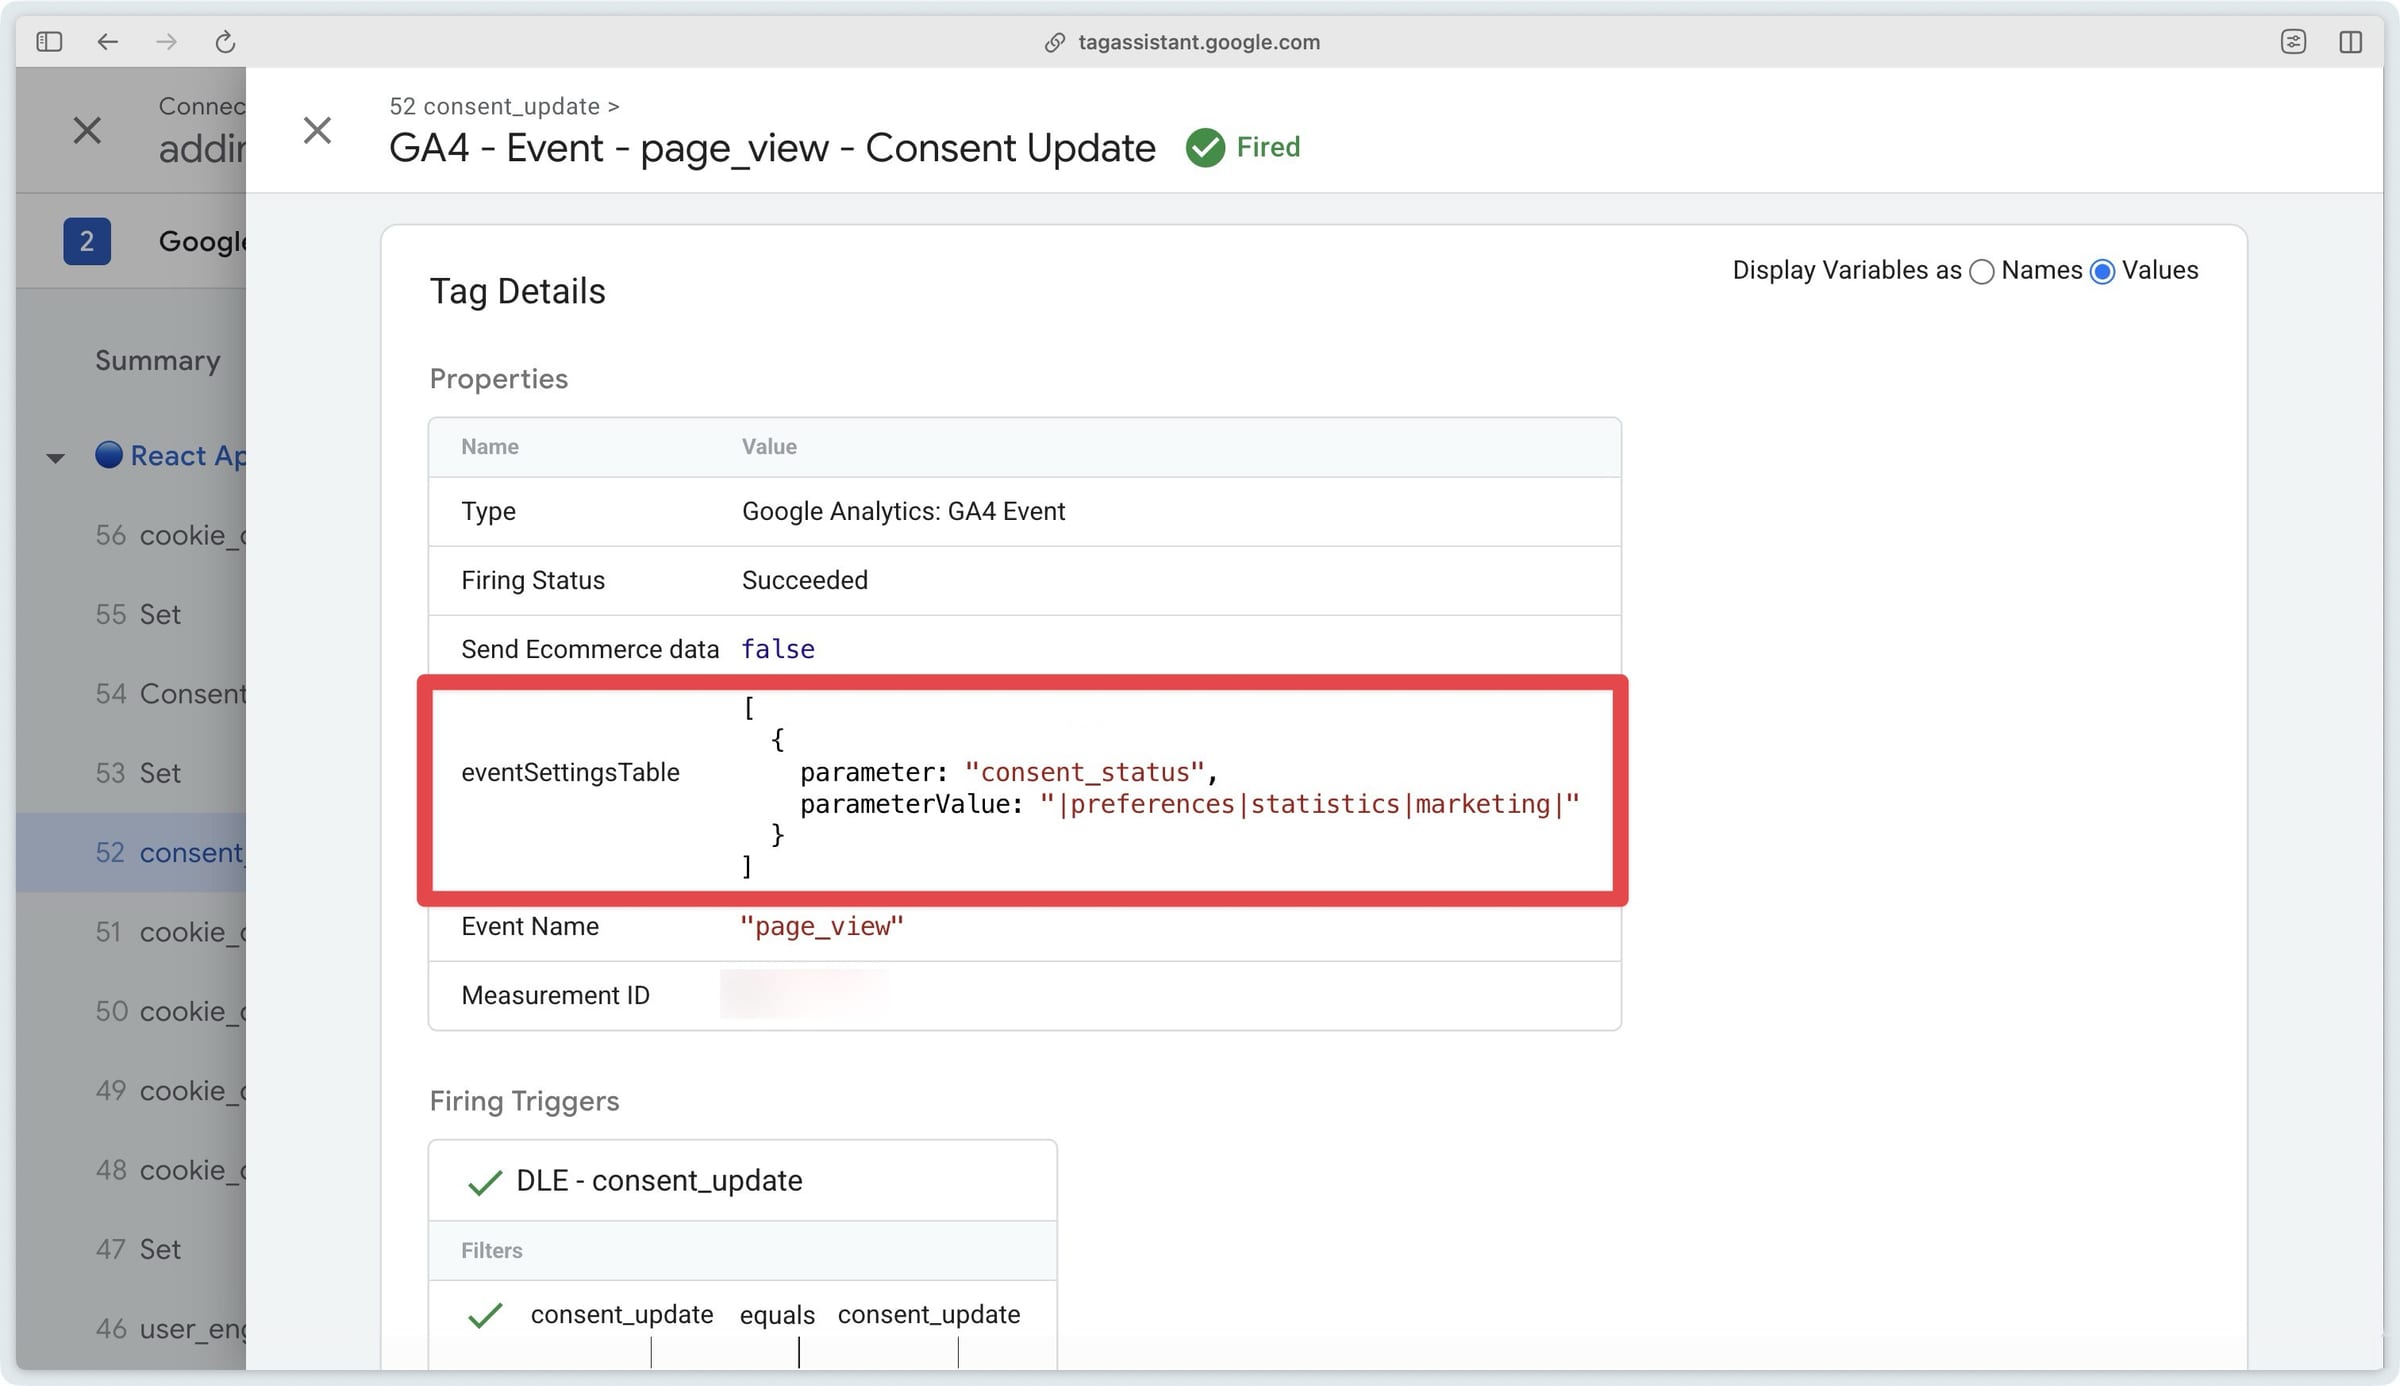Click the "consent_status" parameter value

click(x=1084, y=772)
